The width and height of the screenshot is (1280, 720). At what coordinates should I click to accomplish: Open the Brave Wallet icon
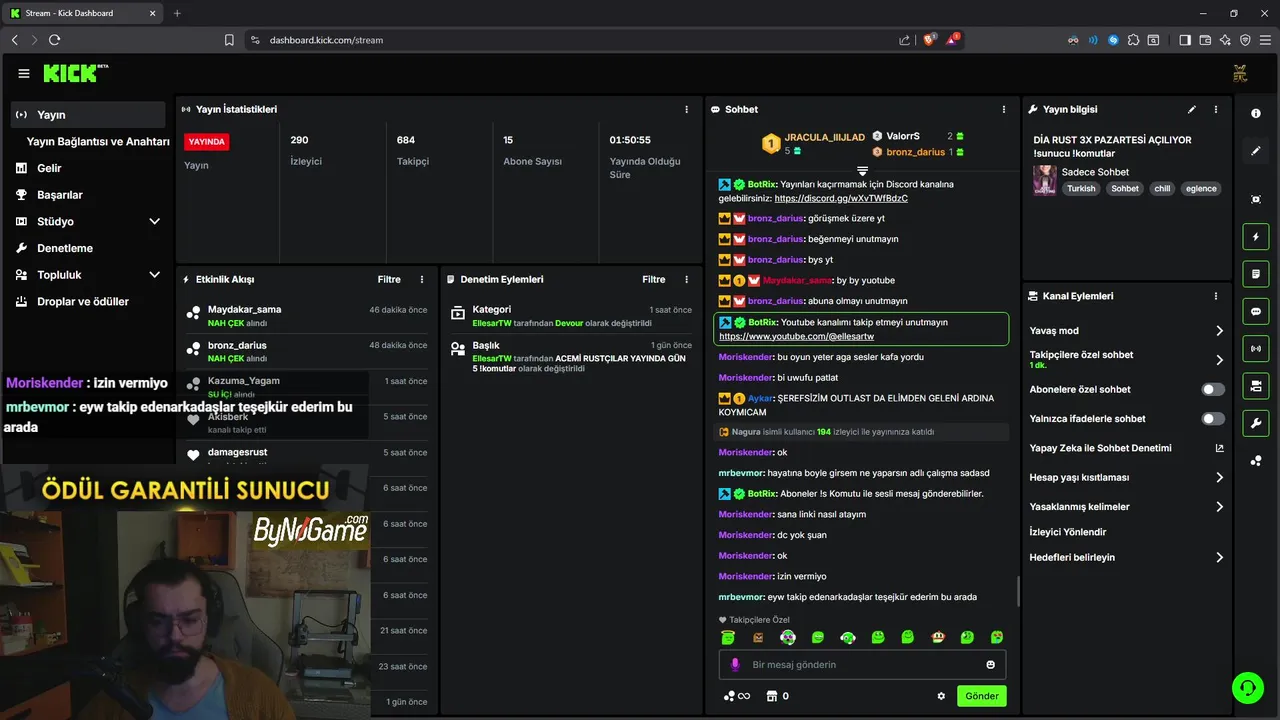coord(1205,40)
